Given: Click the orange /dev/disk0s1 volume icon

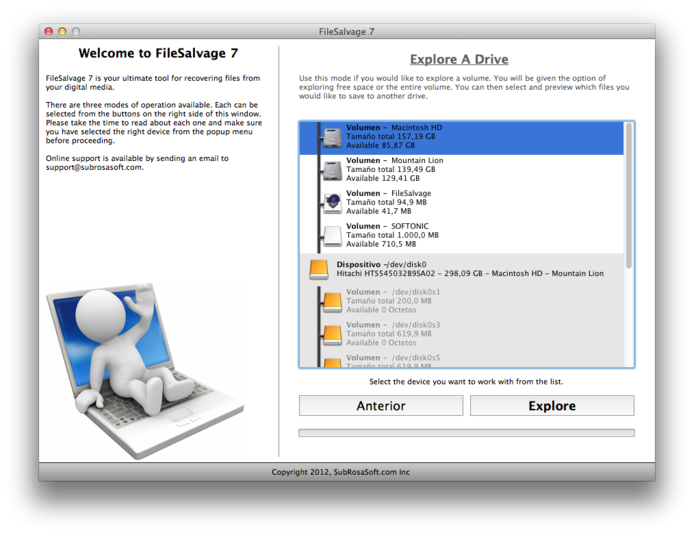Looking at the screenshot, I should click(332, 302).
